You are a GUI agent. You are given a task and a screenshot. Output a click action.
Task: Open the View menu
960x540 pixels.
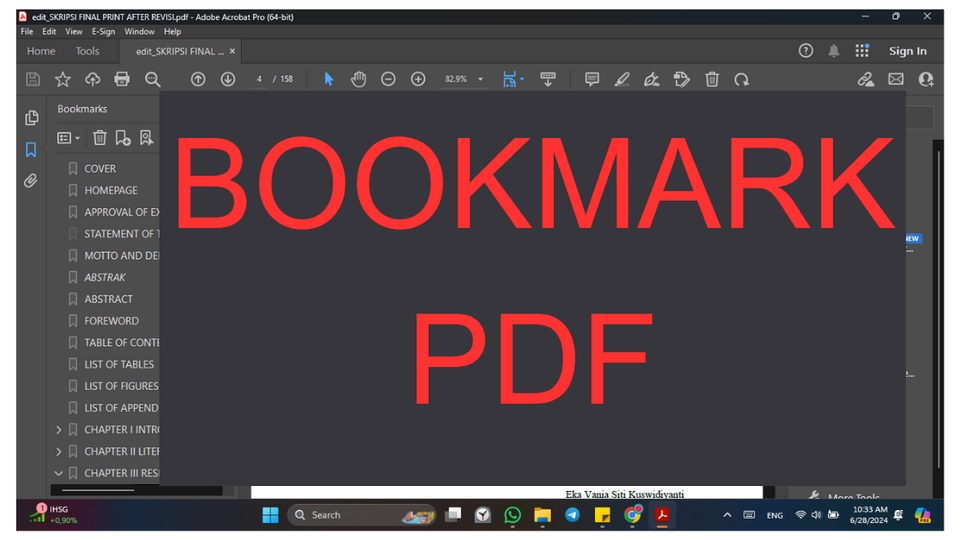[x=73, y=32]
